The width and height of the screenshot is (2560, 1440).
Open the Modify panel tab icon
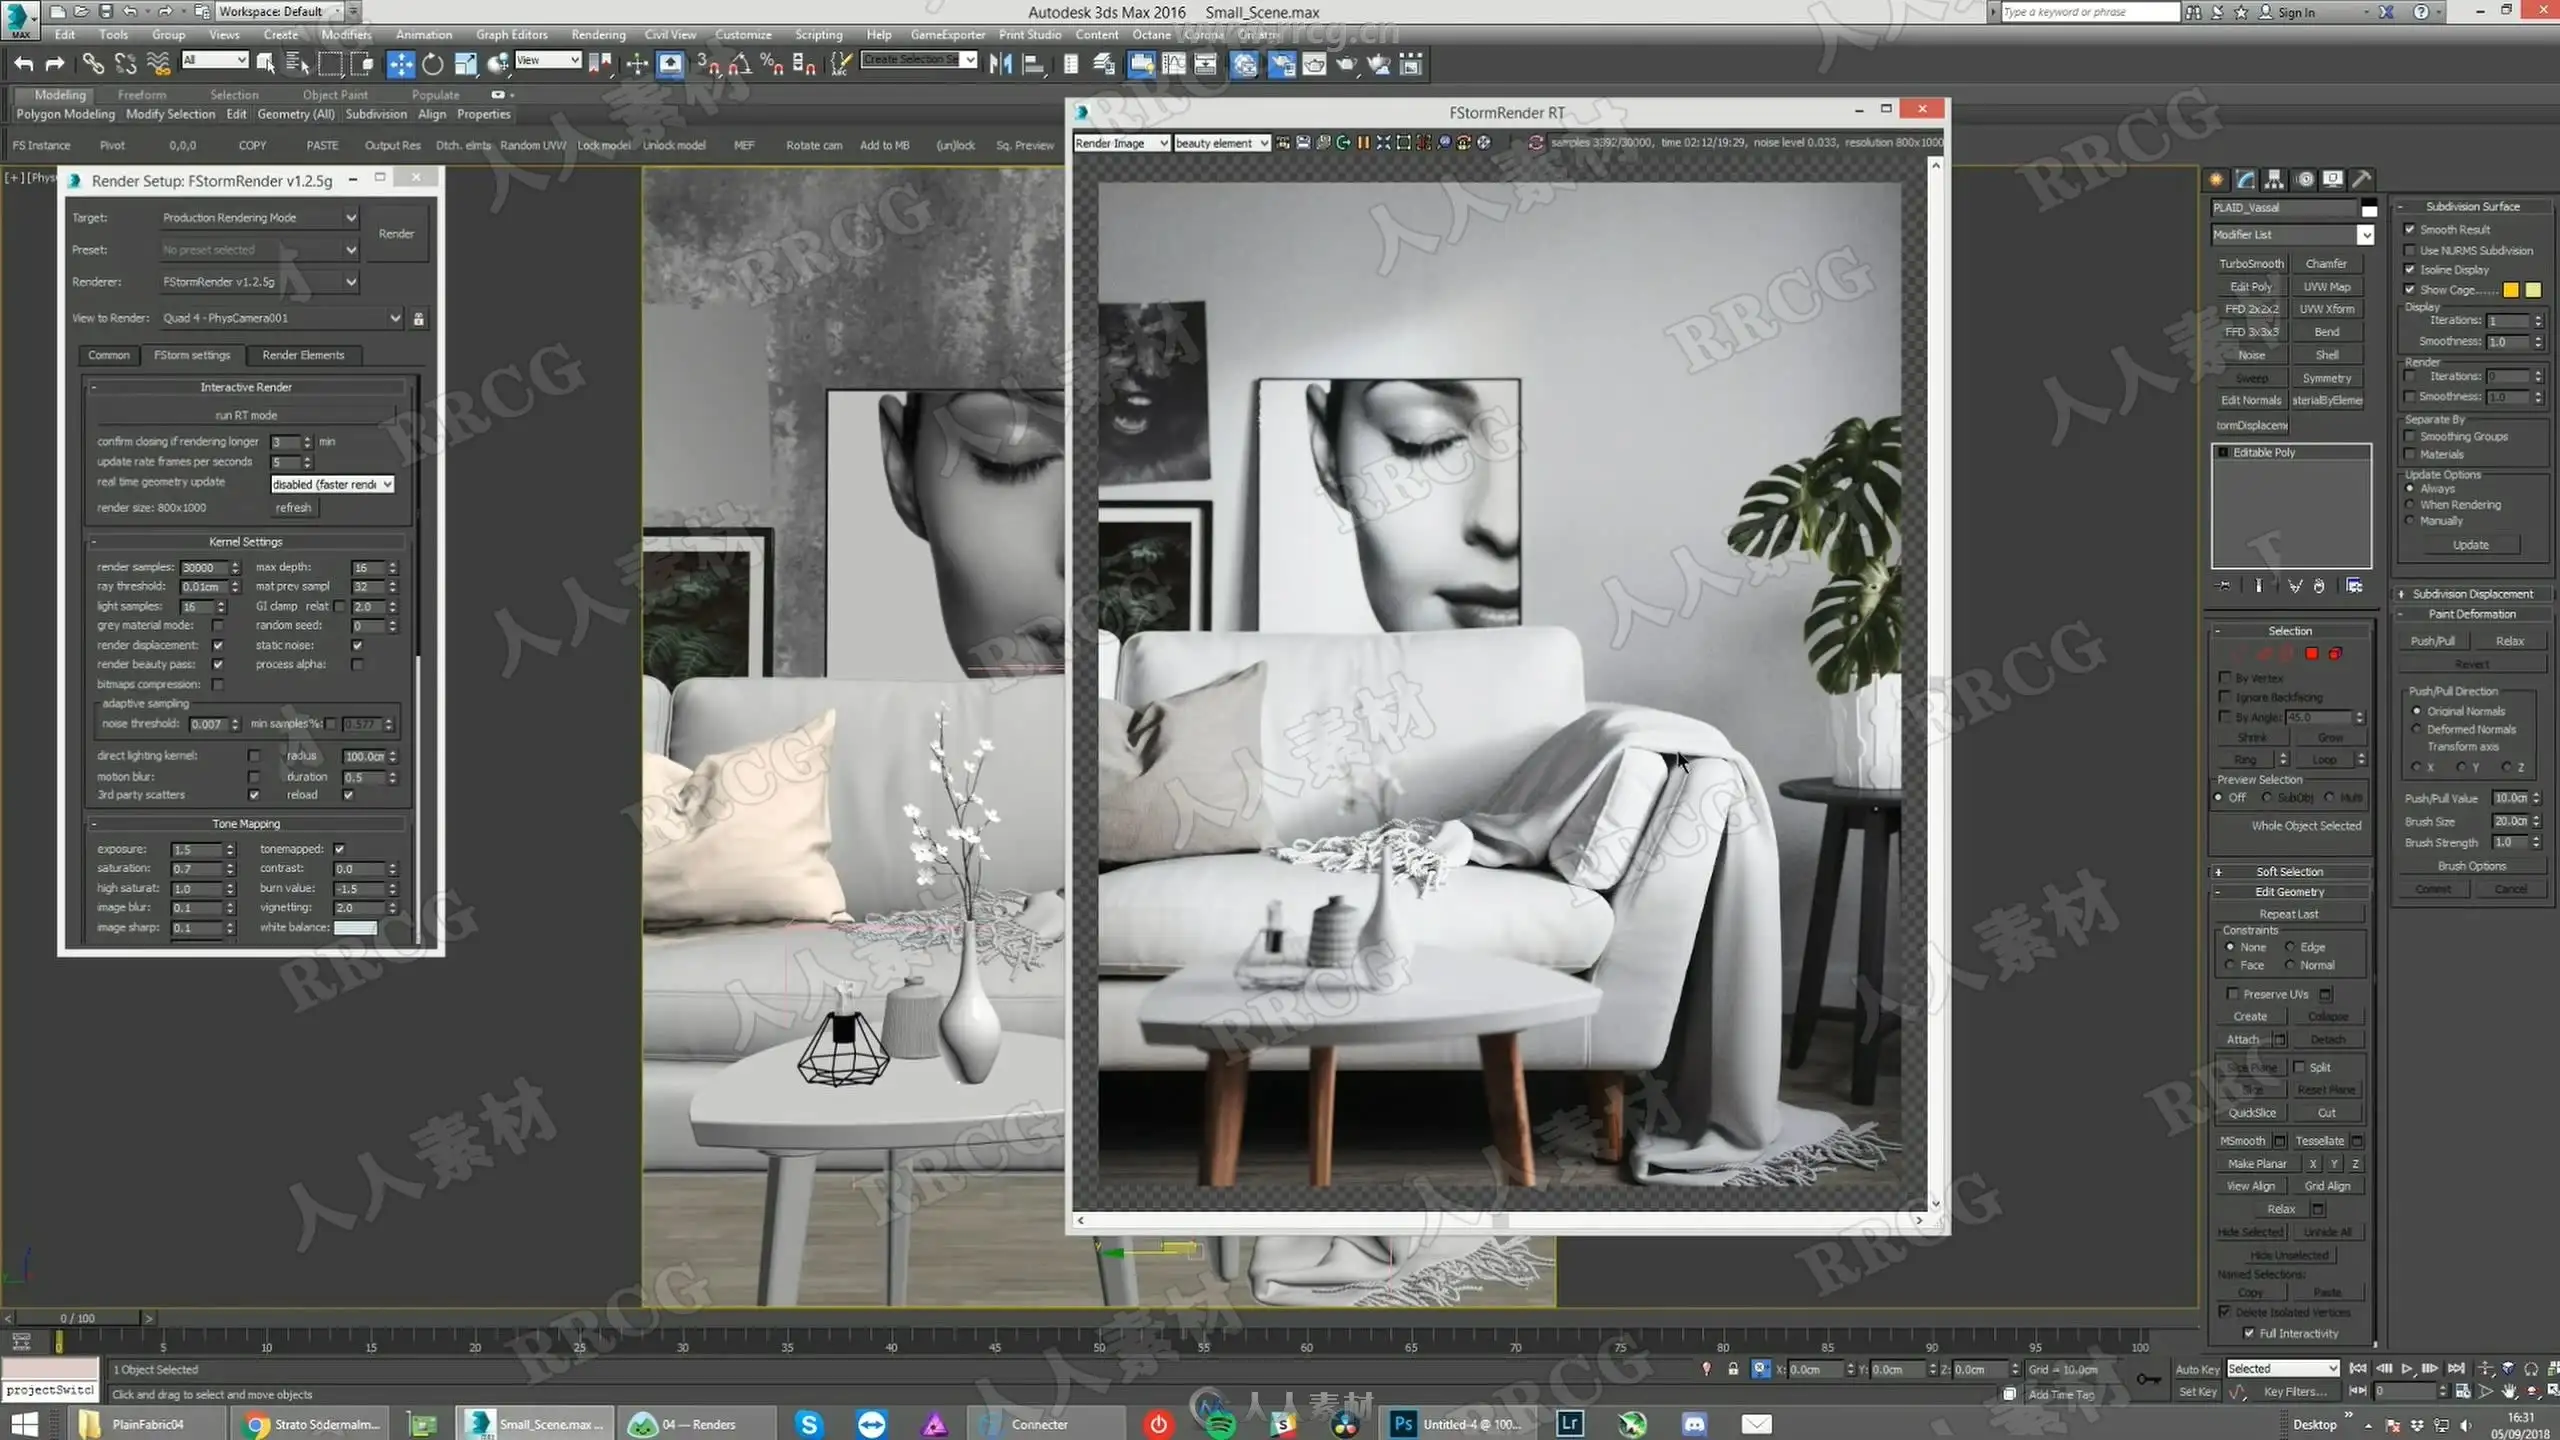2246,179
